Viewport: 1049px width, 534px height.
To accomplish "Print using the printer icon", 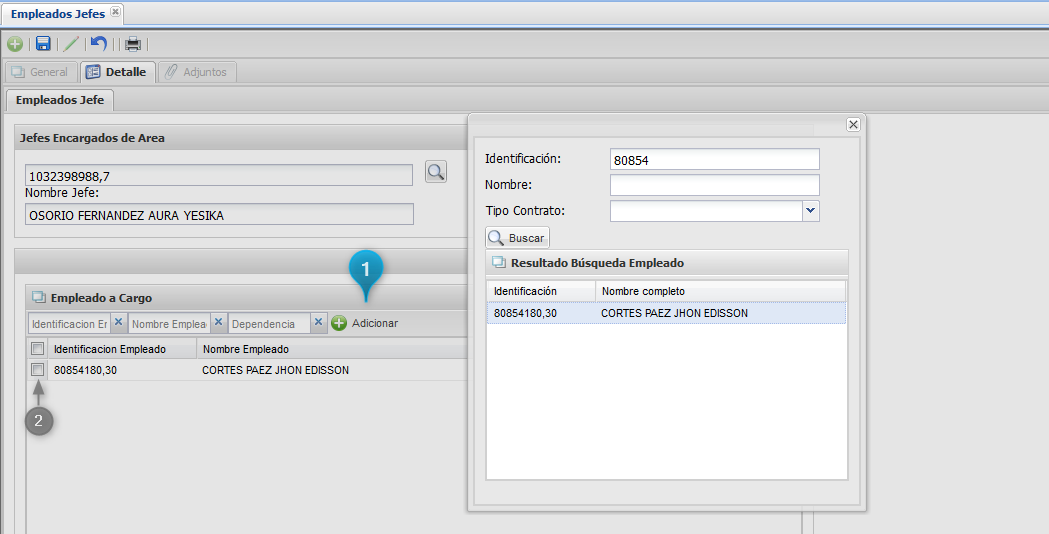I will 132,44.
